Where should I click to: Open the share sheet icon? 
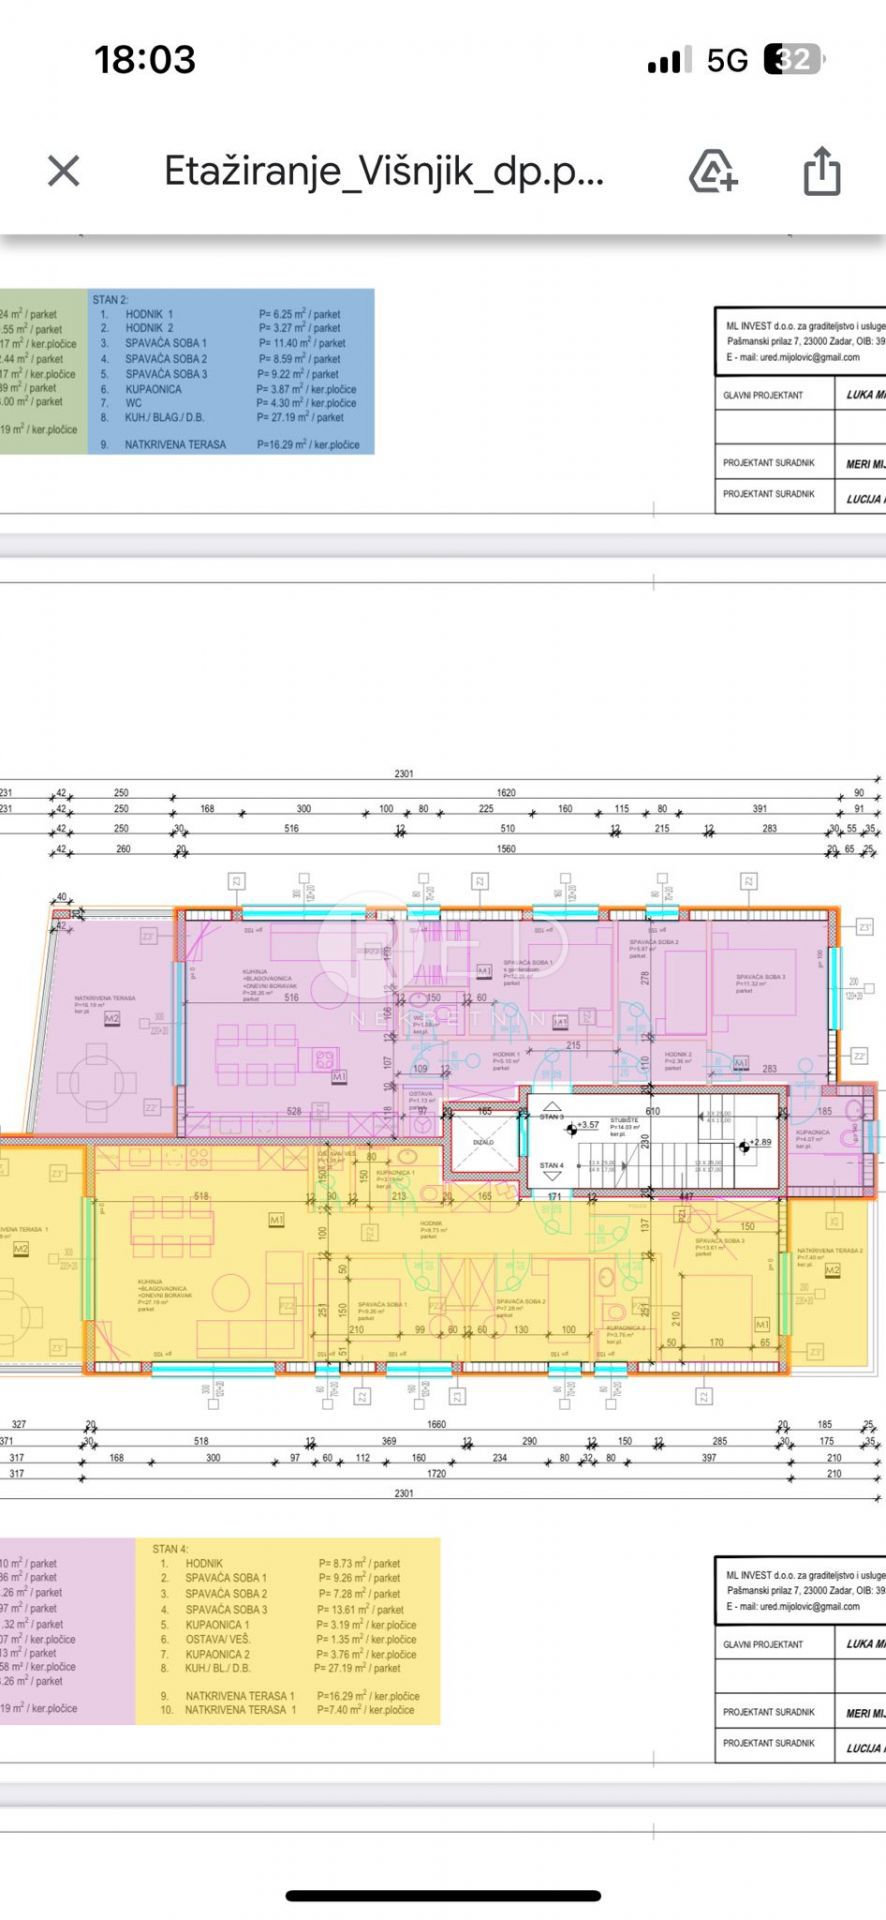821,171
